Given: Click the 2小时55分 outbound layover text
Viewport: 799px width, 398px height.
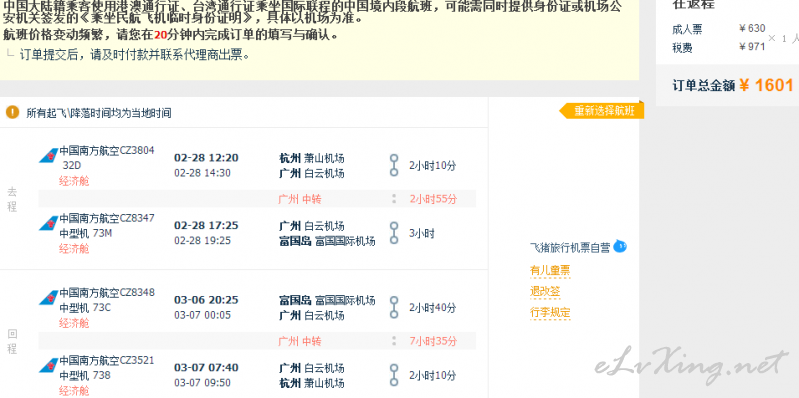Looking at the screenshot, I should tap(433, 199).
